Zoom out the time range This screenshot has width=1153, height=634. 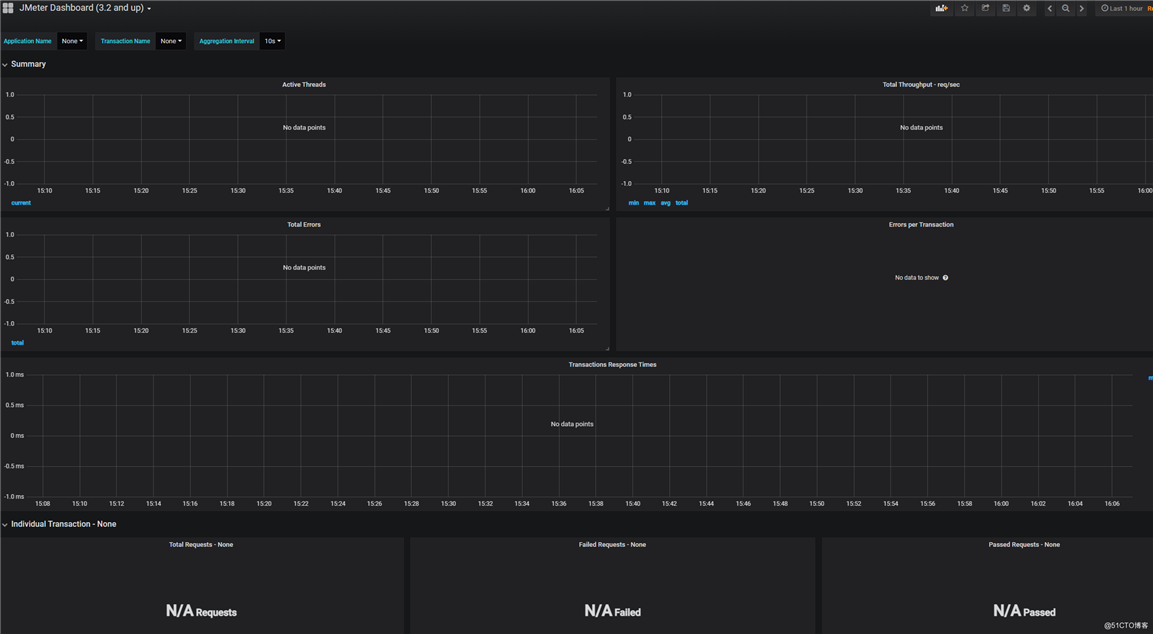1065,8
